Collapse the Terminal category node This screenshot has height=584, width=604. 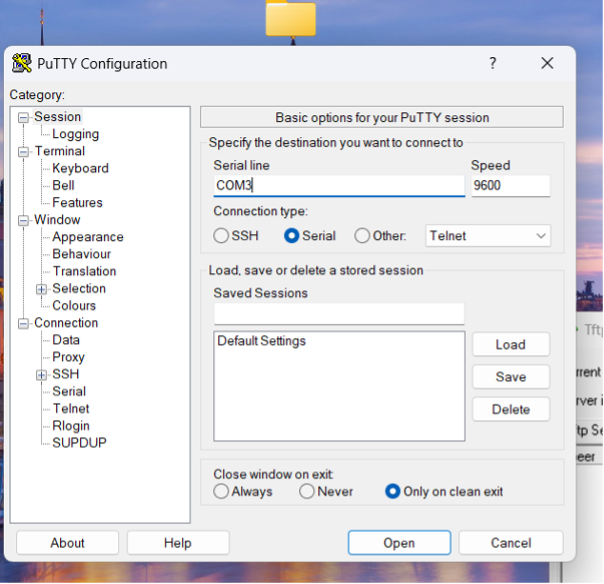[x=24, y=152]
